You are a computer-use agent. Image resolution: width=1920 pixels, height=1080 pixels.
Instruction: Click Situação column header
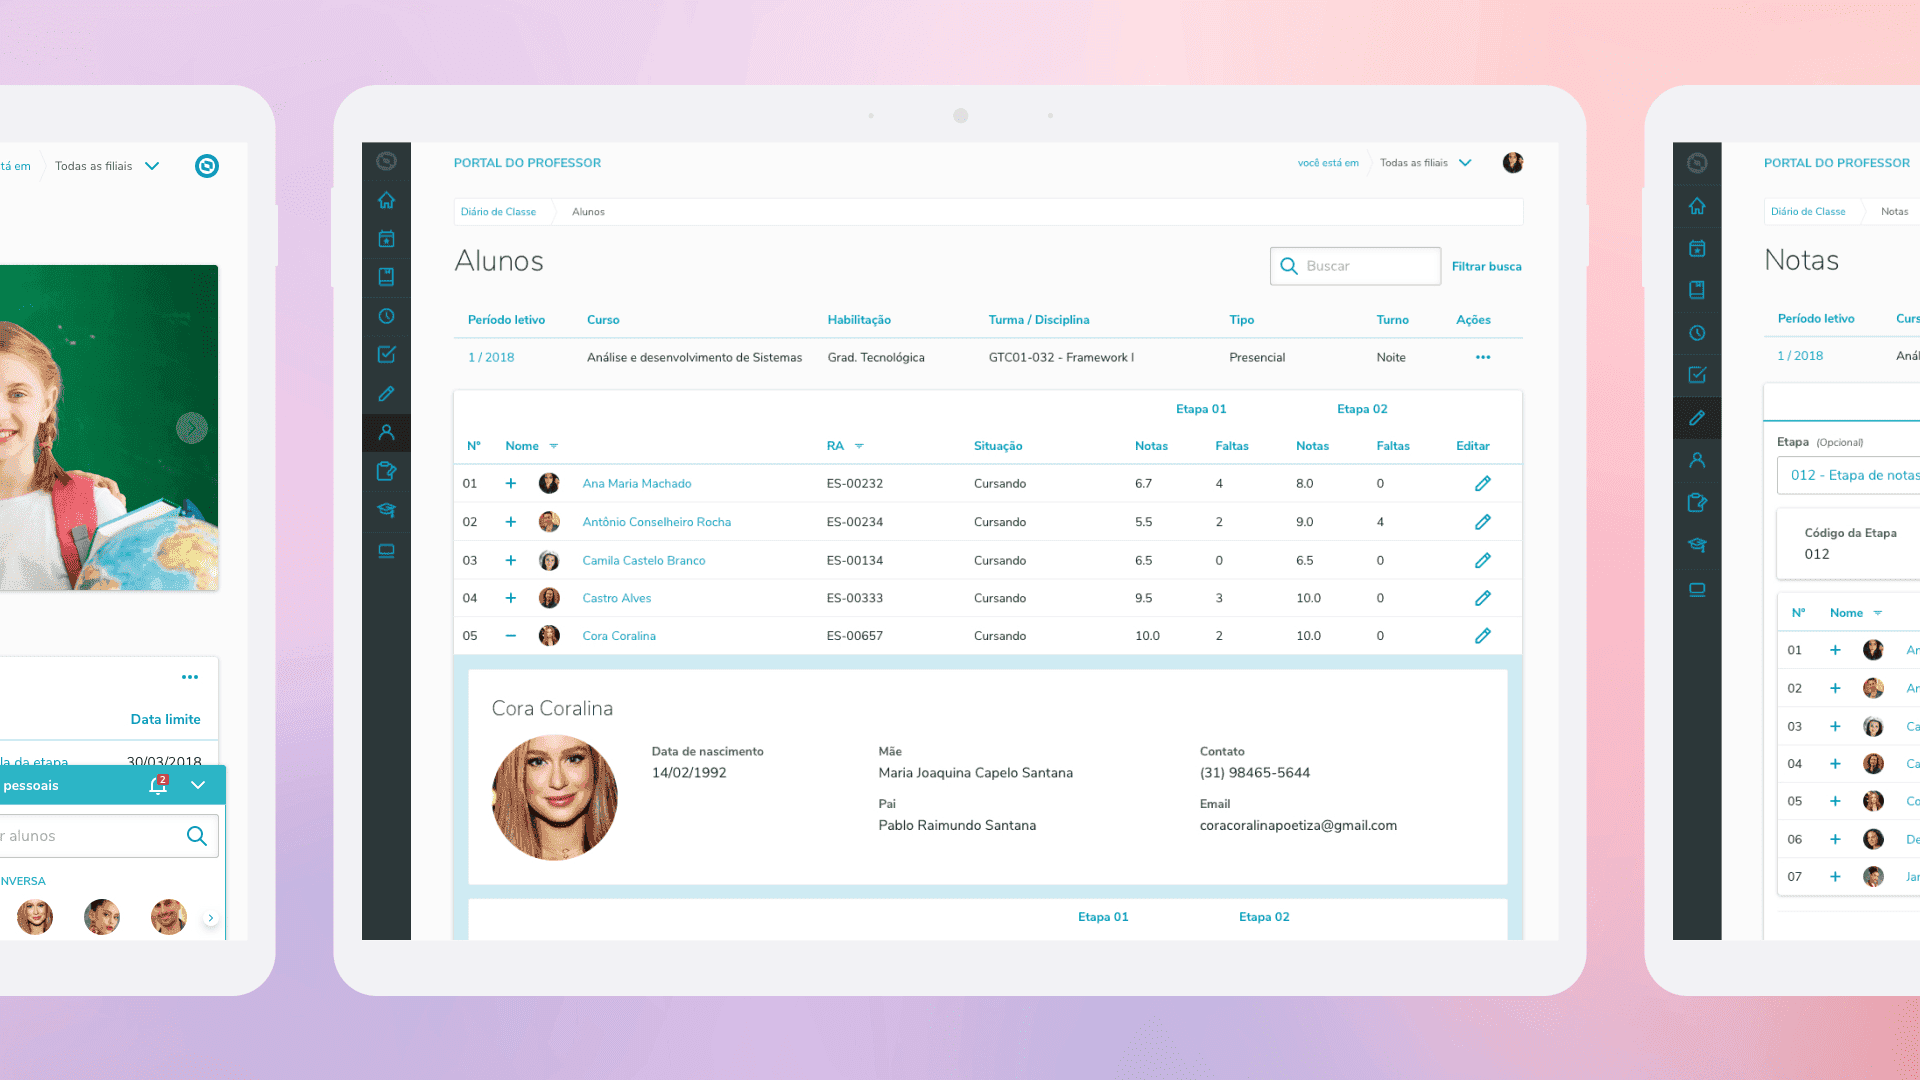(998, 446)
